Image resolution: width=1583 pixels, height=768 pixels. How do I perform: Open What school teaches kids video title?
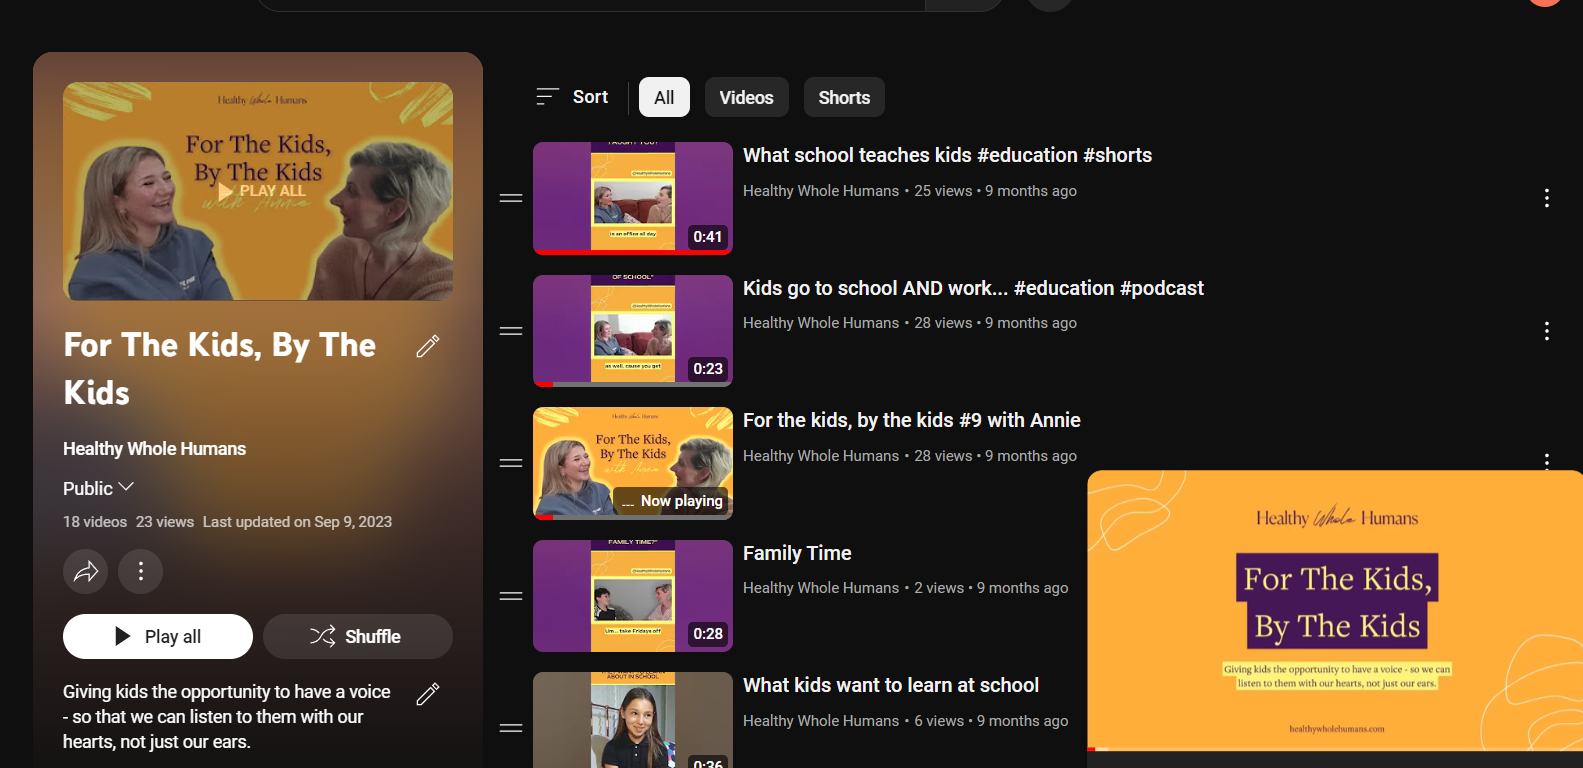(947, 155)
